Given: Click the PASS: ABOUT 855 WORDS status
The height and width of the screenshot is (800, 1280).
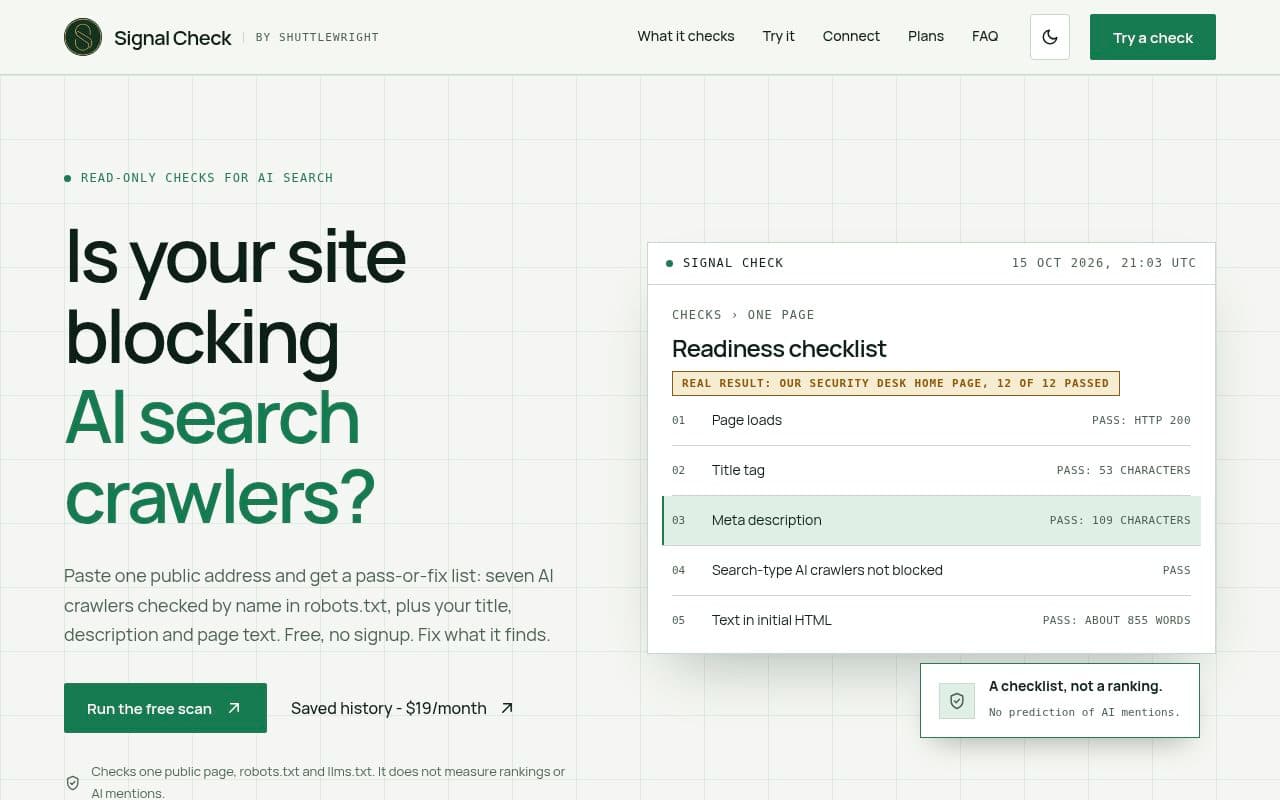Looking at the screenshot, I should click(1117, 620).
